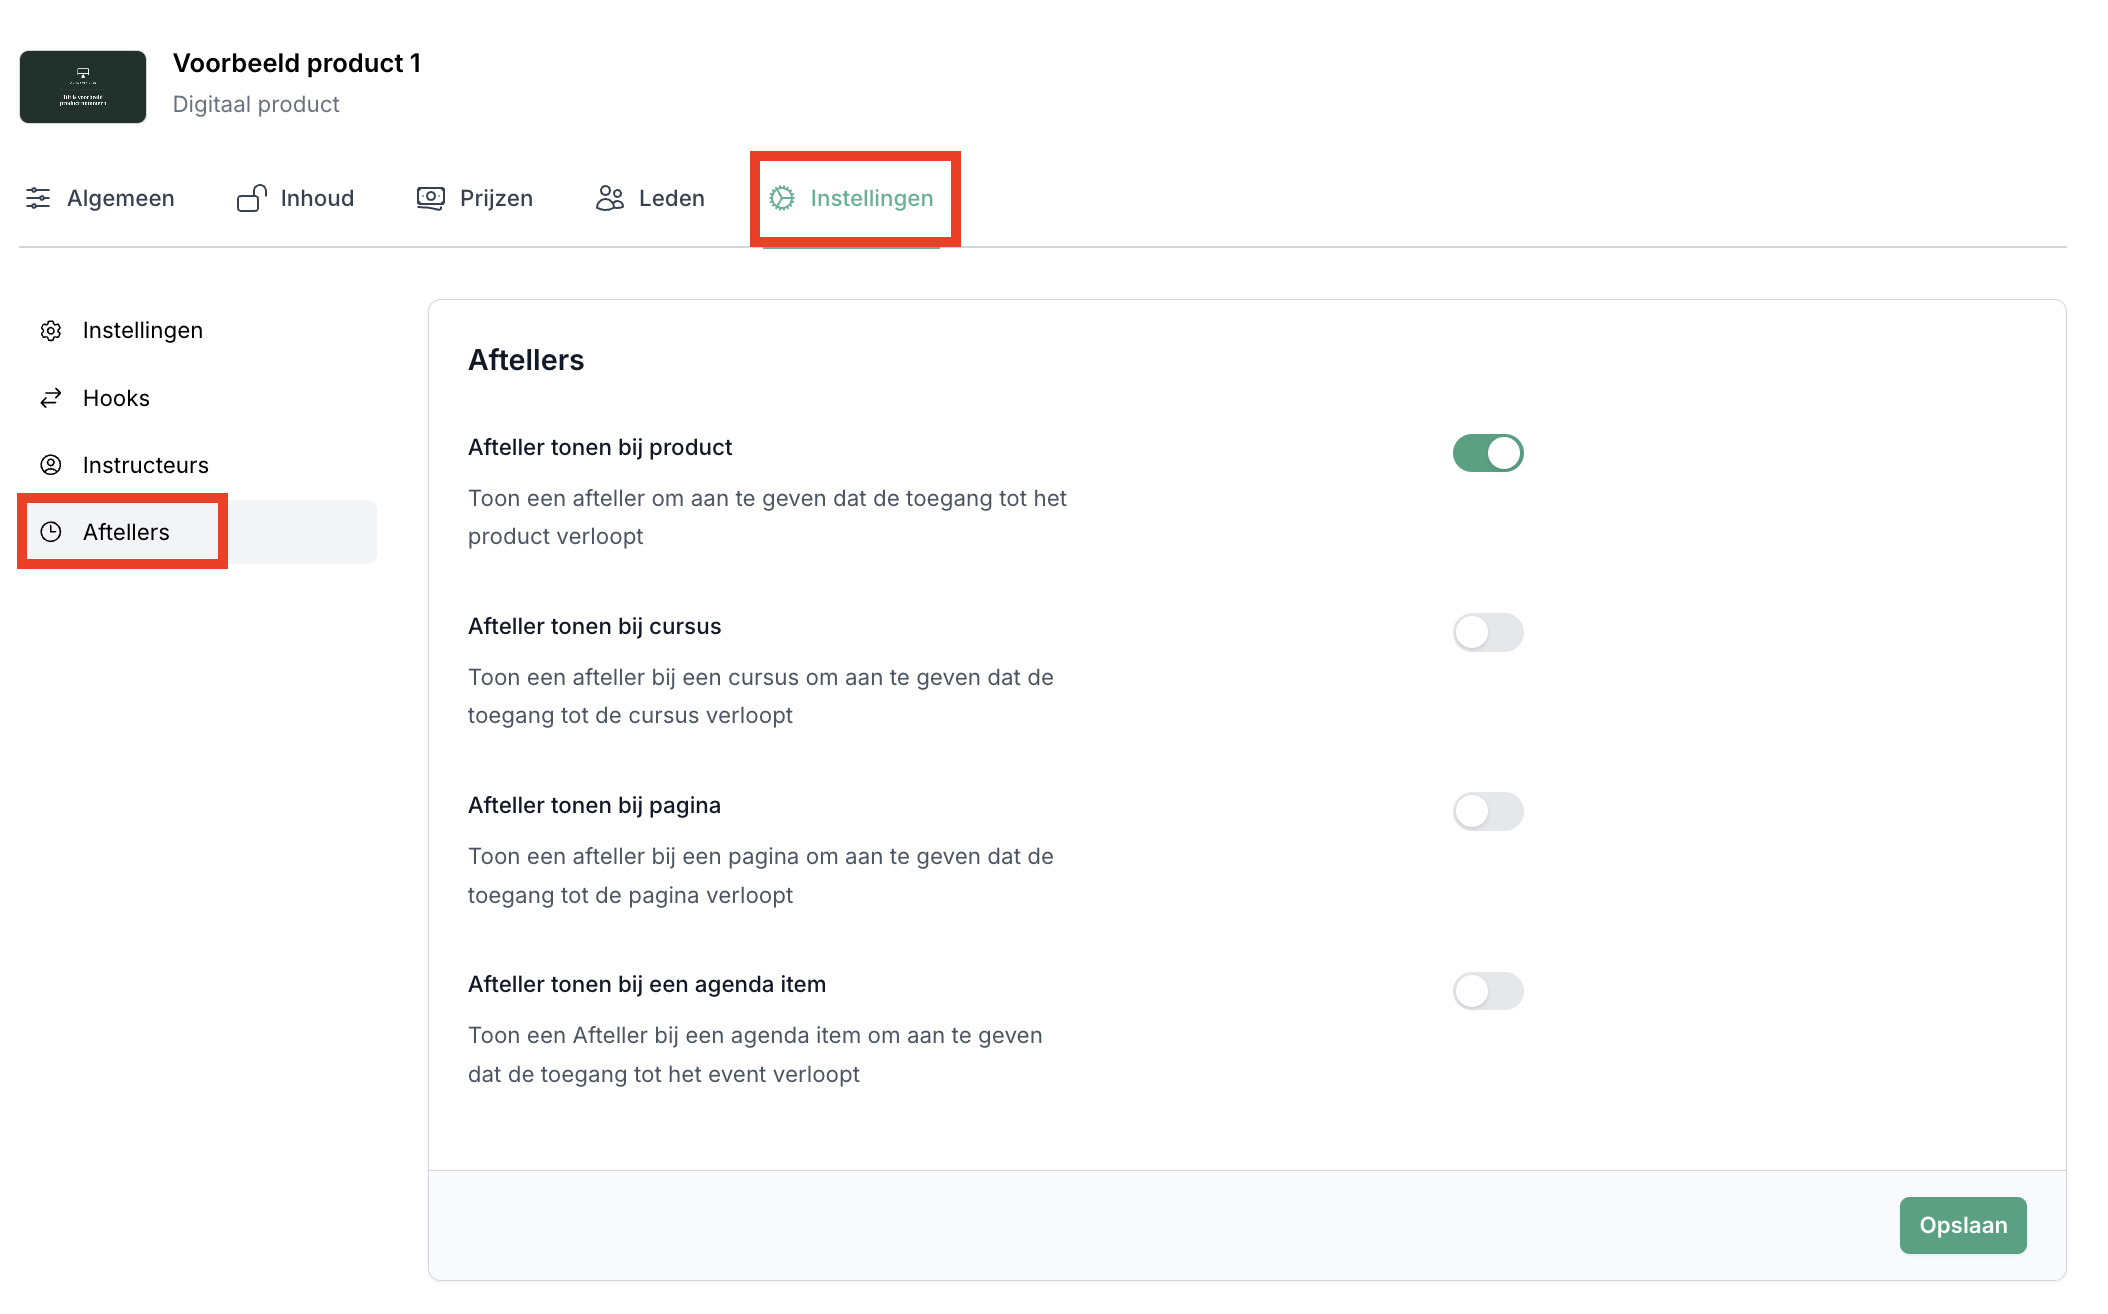Enable Afteller tonen bij pagina toggle
This screenshot has width=2108, height=1314.
point(1487,811)
